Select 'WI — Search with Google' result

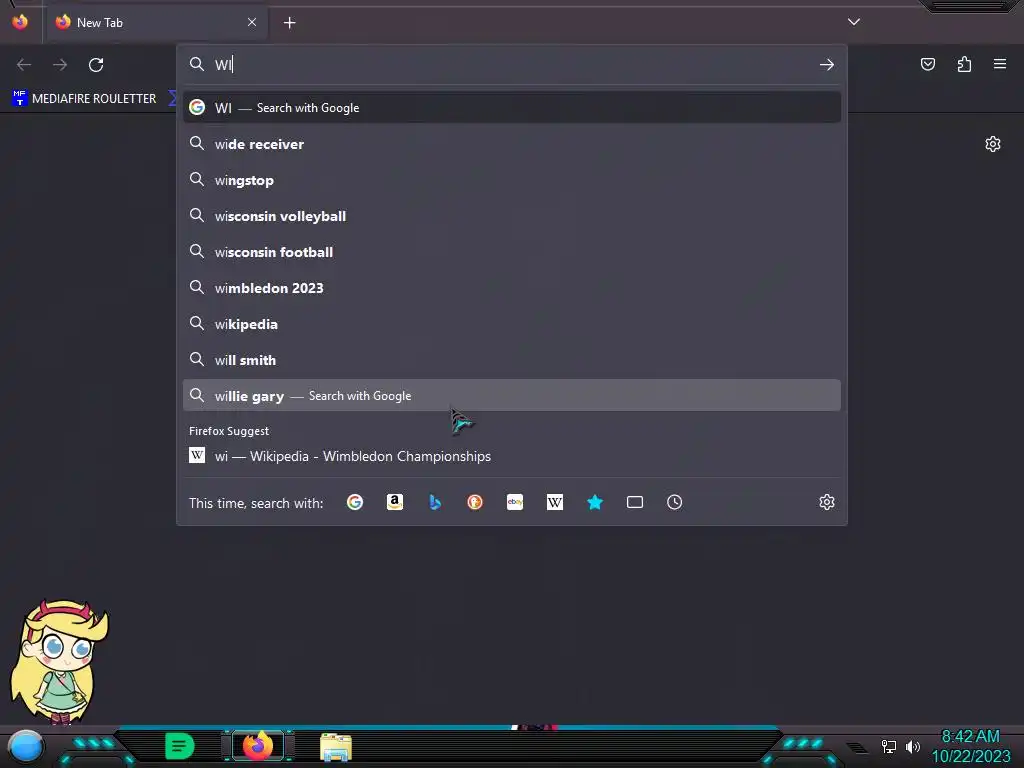512,108
